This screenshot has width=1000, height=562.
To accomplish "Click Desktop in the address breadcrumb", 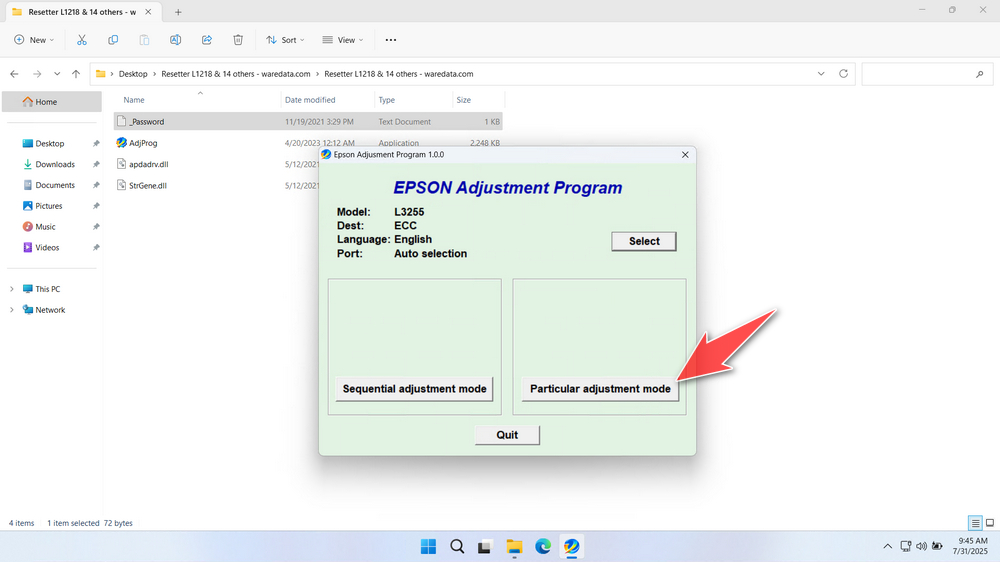I will 133,74.
